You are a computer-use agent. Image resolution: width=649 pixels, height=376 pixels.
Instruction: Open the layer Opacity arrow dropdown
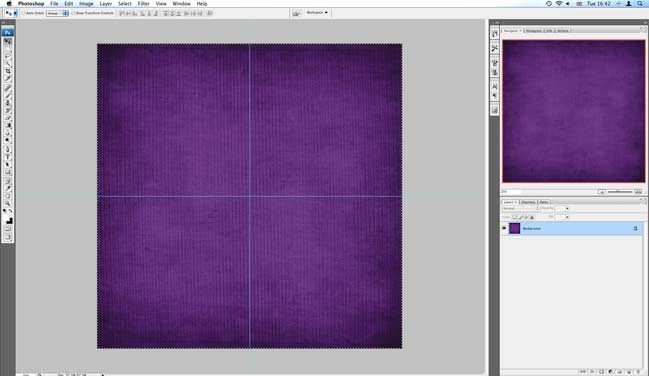[567, 208]
